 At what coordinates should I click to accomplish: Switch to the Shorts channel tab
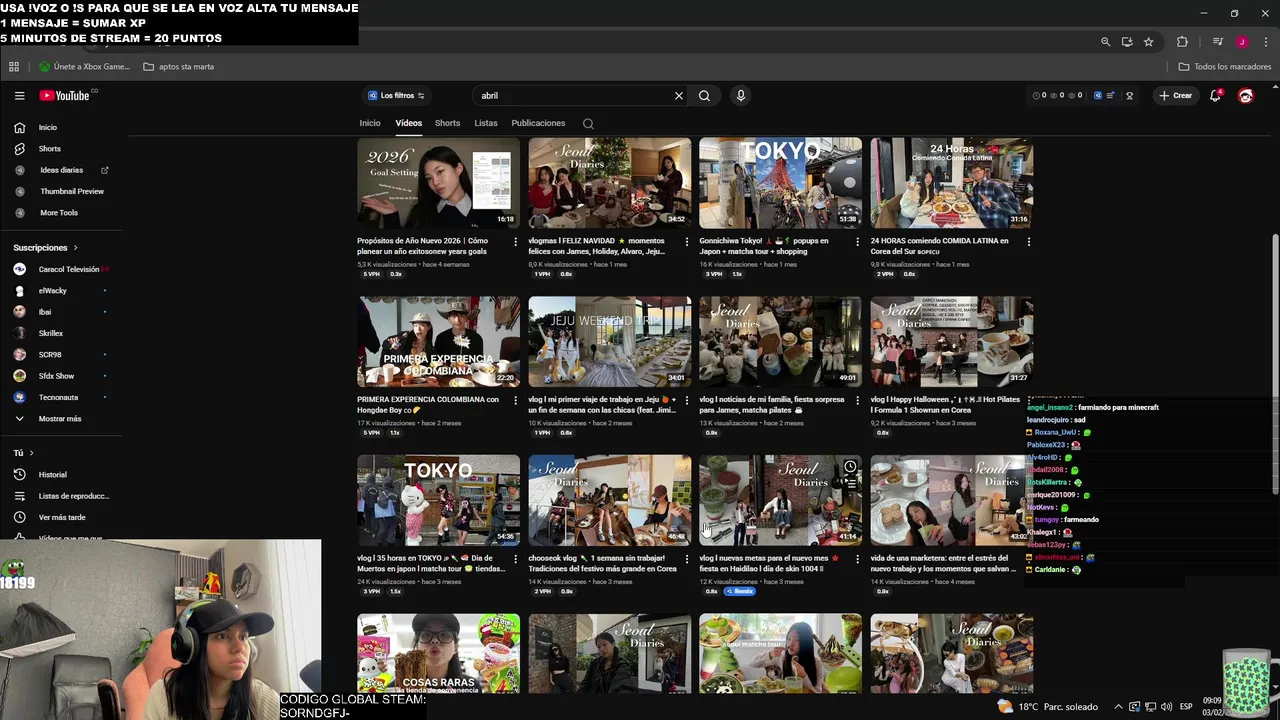pos(447,123)
